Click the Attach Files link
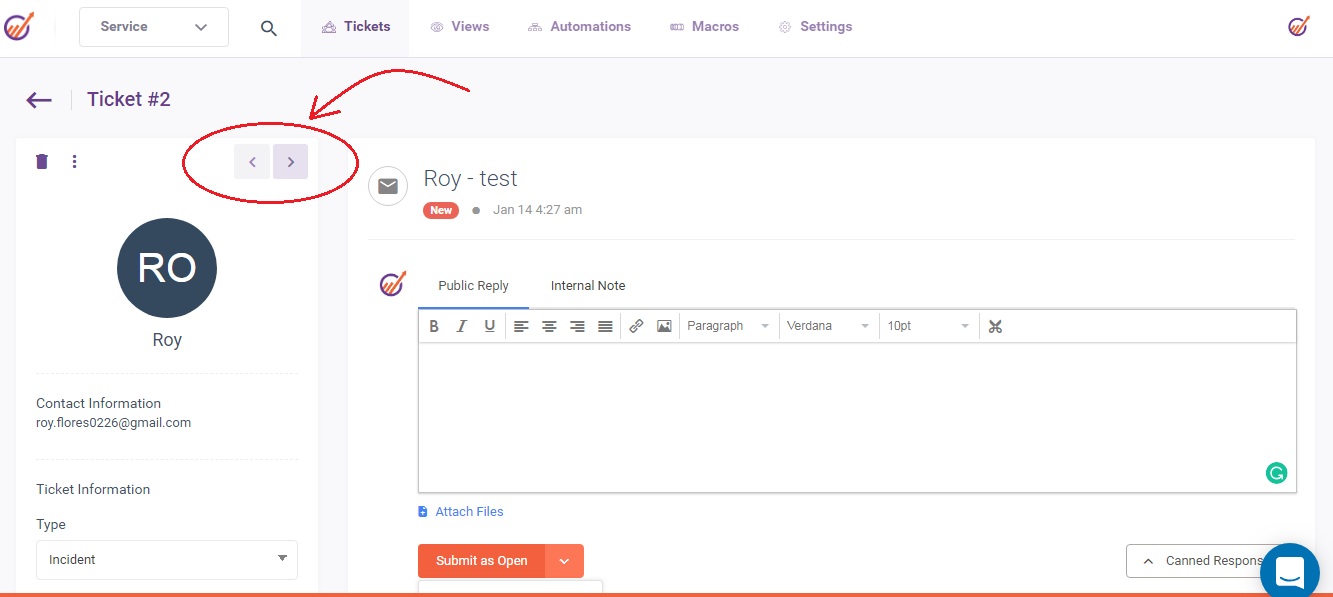 [x=468, y=512]
